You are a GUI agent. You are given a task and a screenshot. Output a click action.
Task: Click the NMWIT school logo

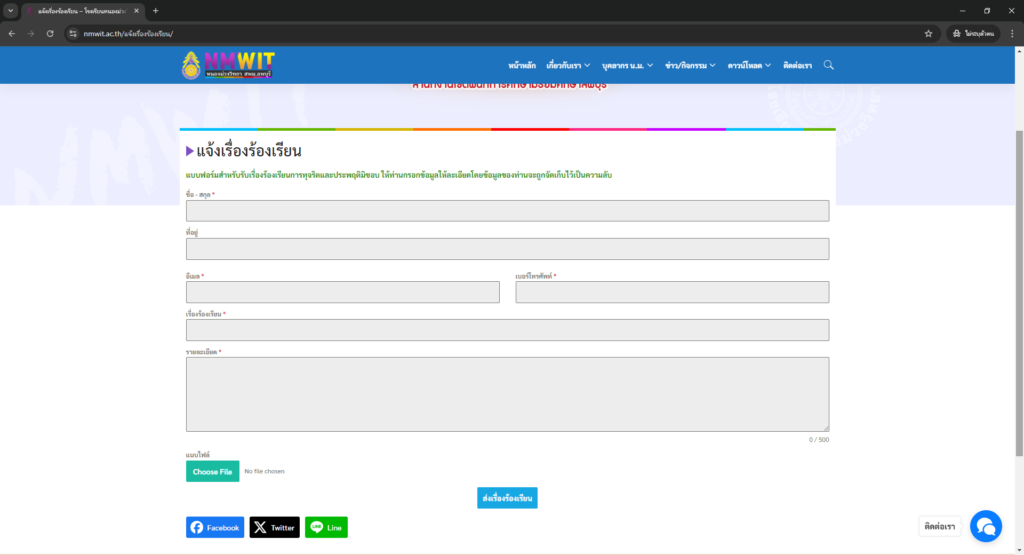(228, 65)
